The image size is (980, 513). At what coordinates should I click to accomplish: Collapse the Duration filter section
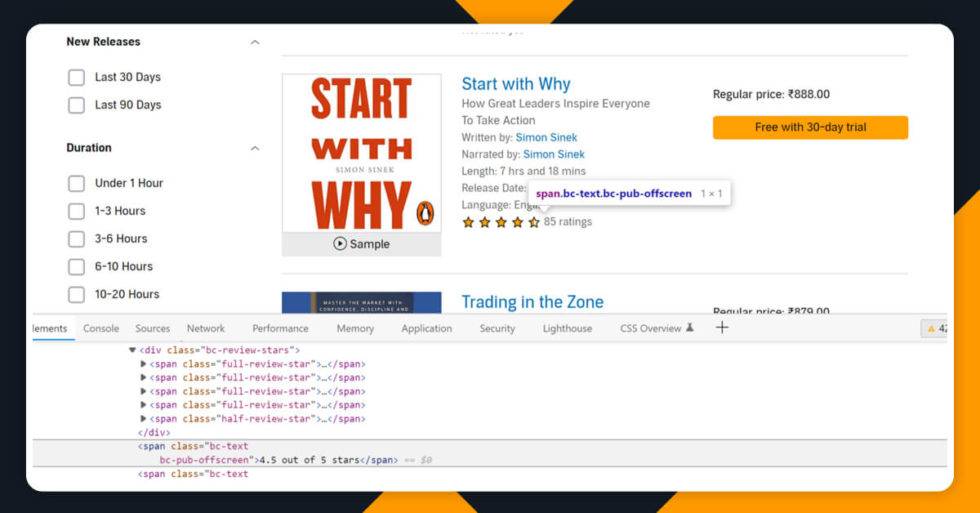tap(254, 149)
